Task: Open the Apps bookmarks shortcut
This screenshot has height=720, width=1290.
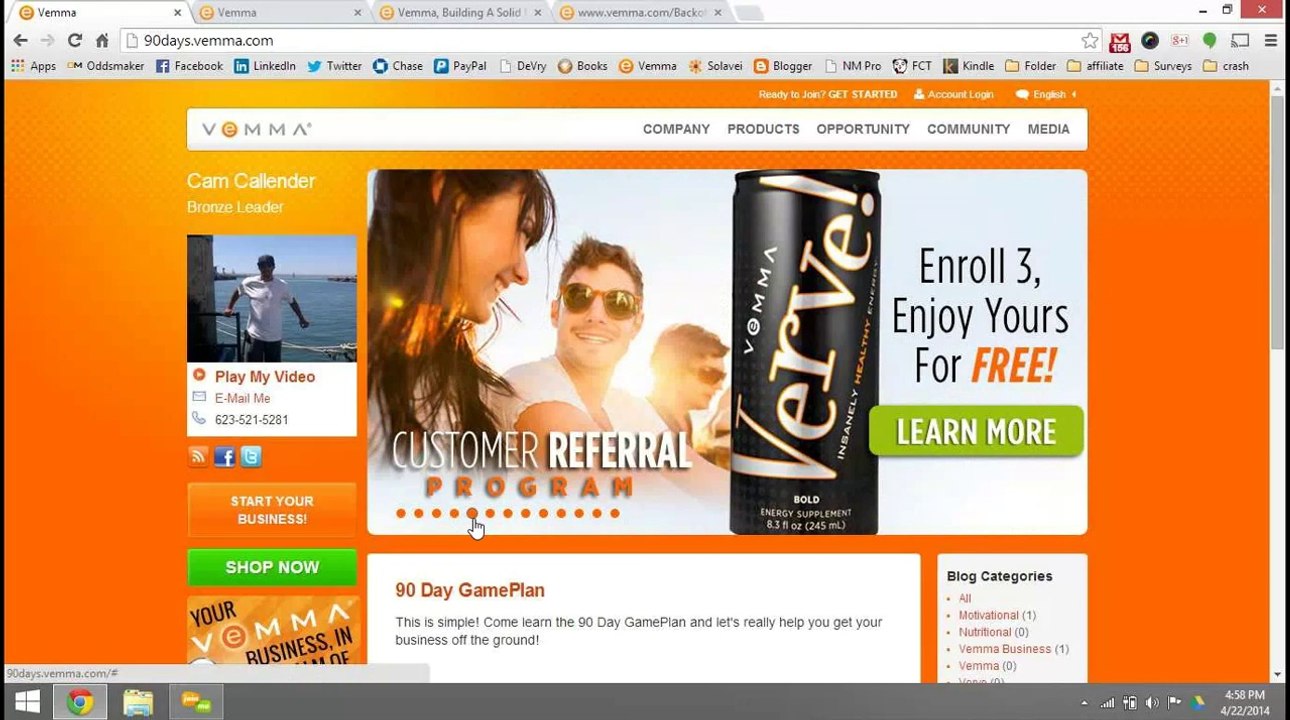Action: tap(33, 66)
